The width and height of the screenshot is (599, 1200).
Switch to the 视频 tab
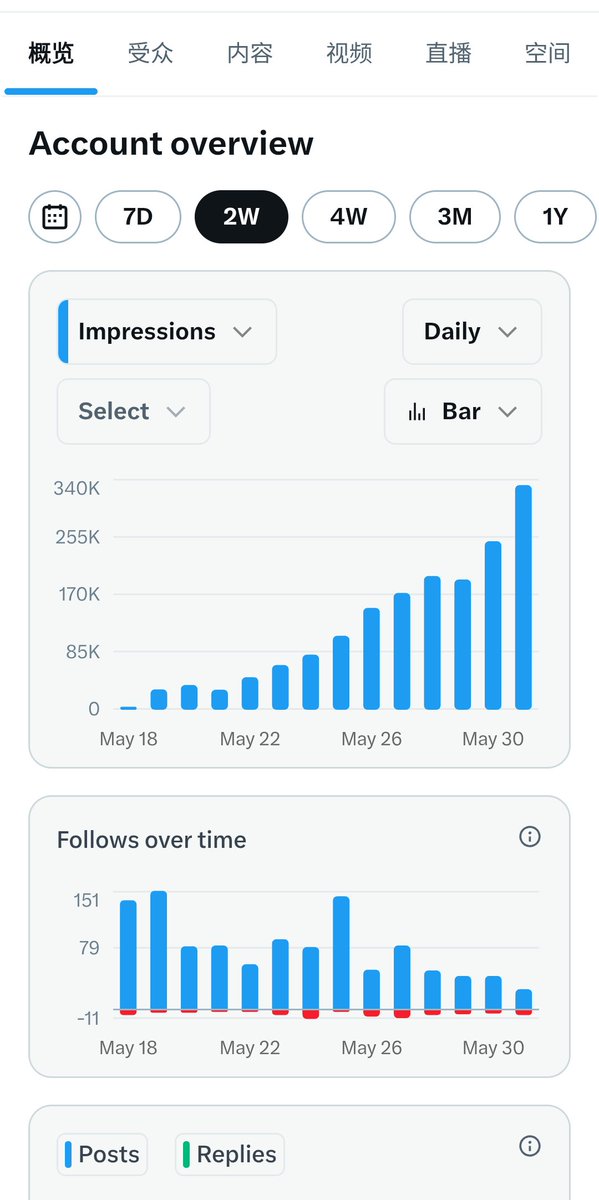(349, 53)
